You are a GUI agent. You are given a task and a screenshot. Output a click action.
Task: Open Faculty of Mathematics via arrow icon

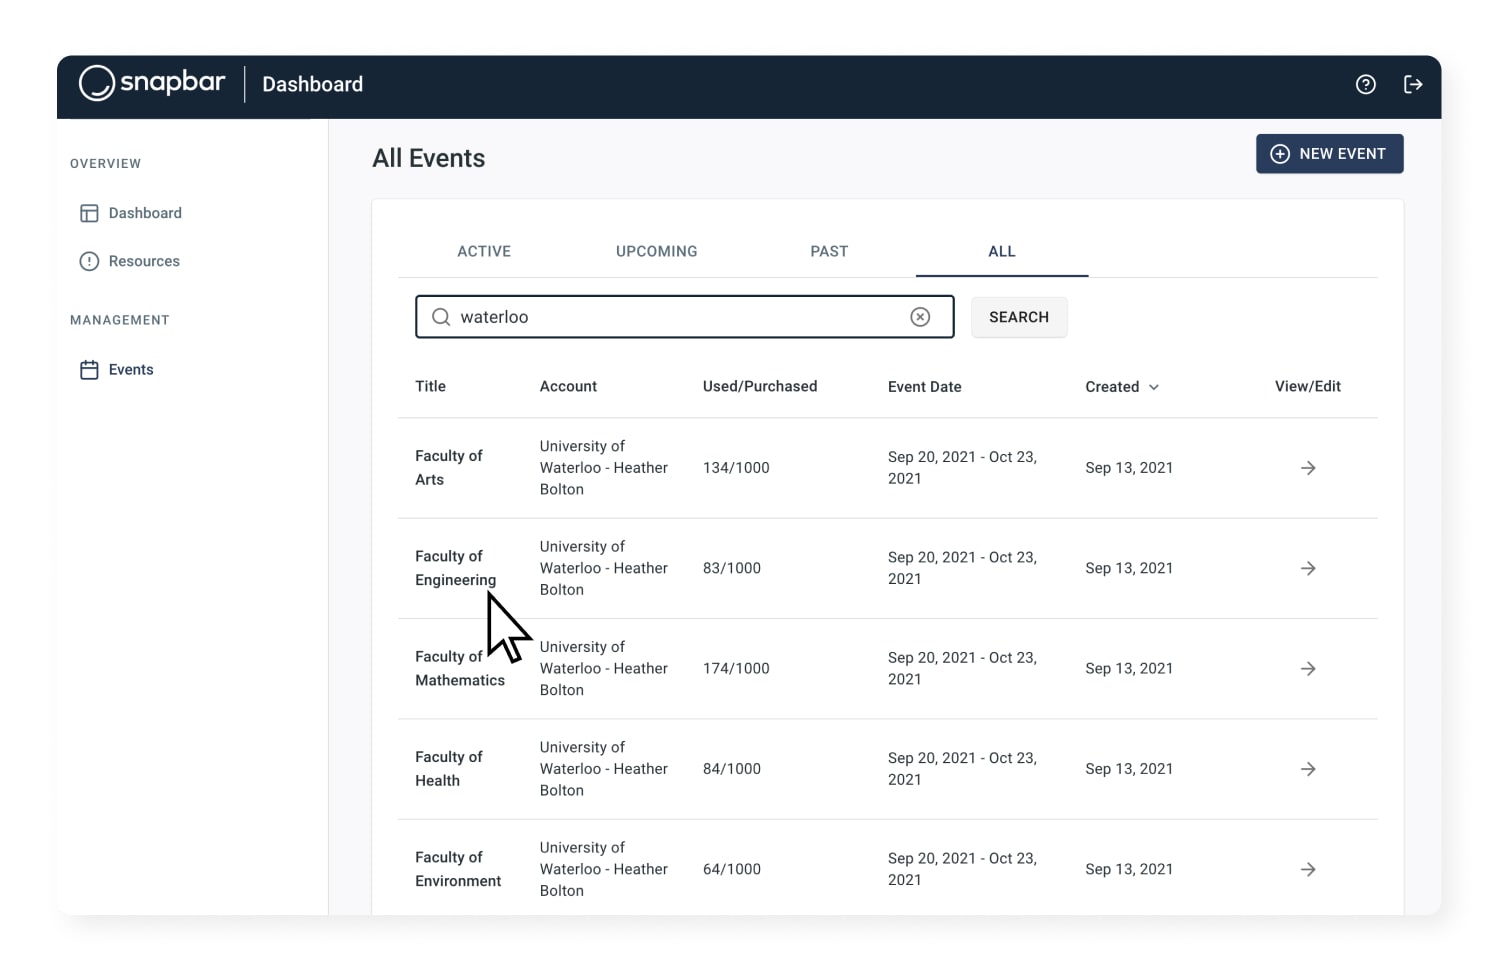tap(1308, 669)
